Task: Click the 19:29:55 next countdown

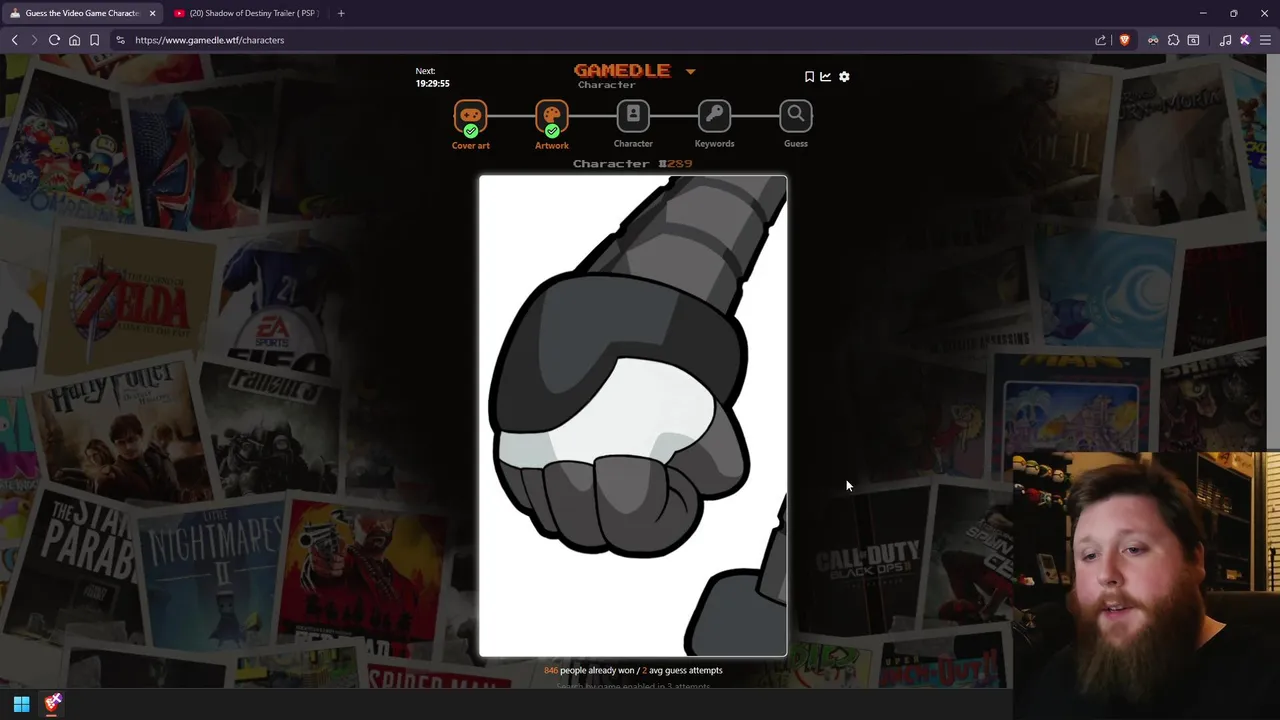Action: (432, 84)
